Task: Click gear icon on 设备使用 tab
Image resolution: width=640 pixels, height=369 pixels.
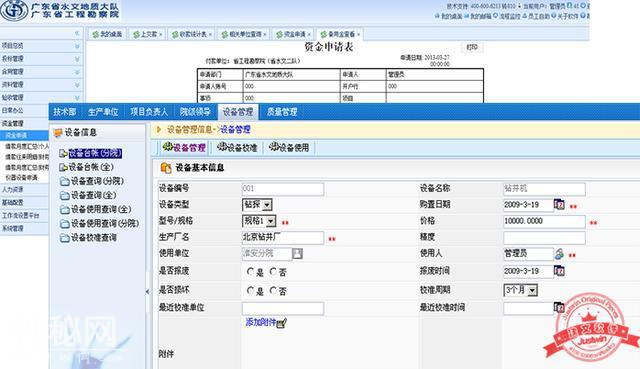Action: (x=274, y=147)
